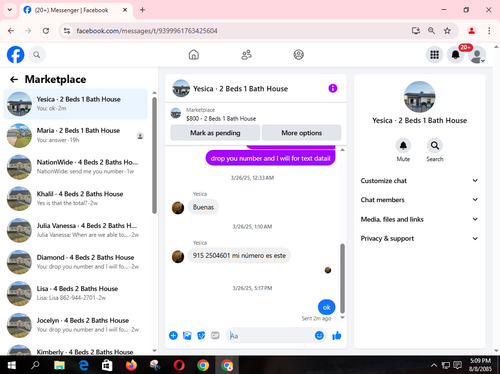Expand Privacy & support section
Viewport: 500px width, 374px height.
pos(419,238)
